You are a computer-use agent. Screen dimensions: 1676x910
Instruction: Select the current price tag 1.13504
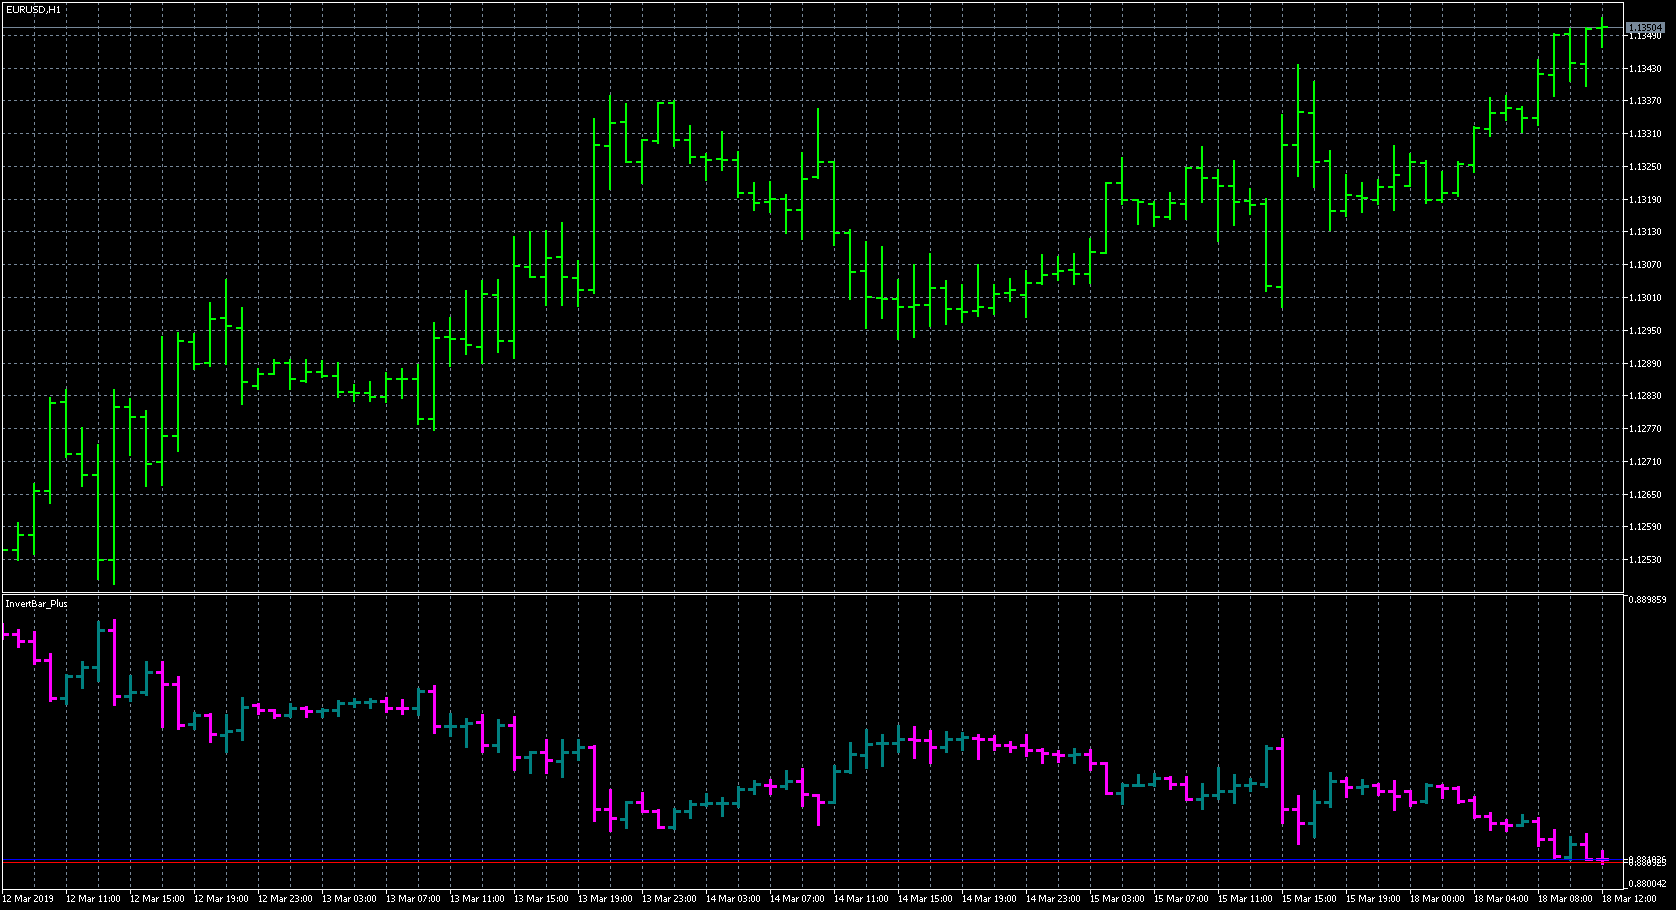click(1644, 27)
